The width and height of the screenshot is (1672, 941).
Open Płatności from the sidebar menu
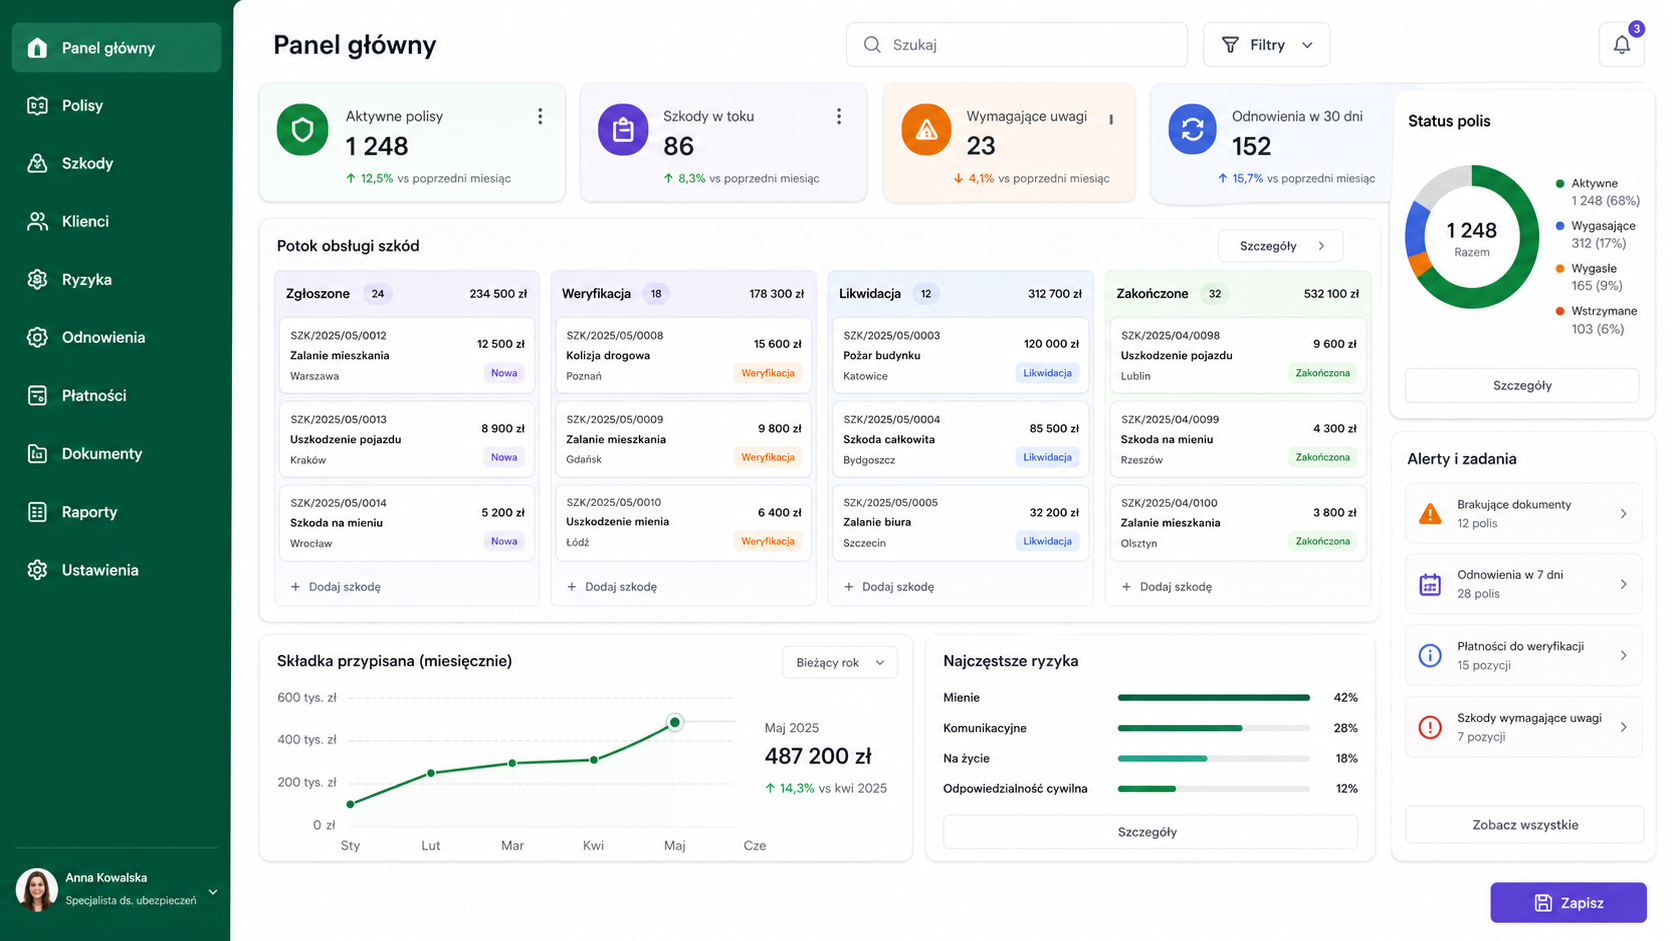click(116, 395)
